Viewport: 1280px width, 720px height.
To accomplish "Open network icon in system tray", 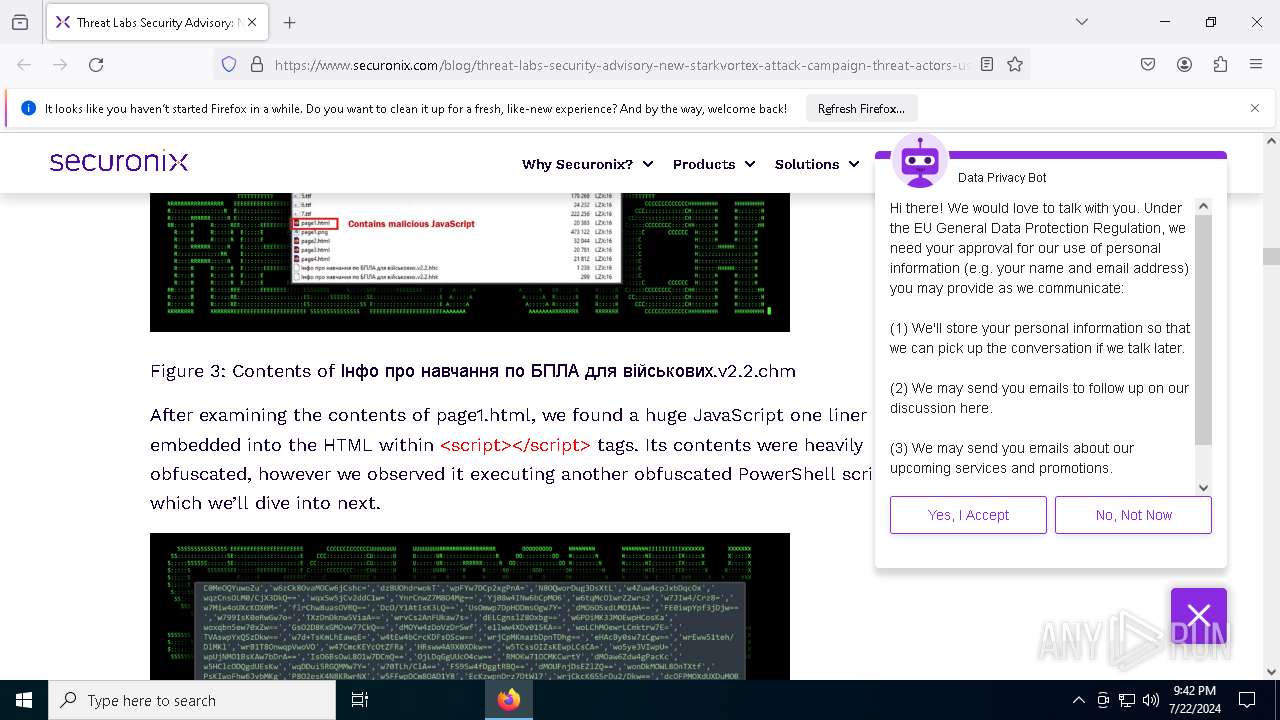I will tap(1127, 700).
